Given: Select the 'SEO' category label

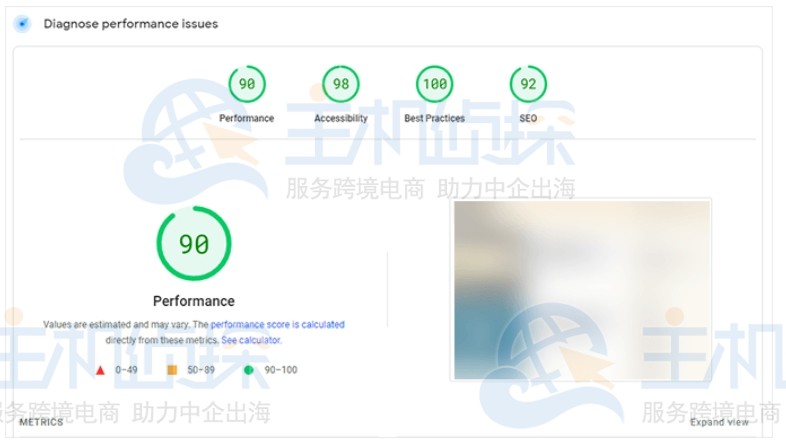Looking at the screenshot, I should 528,118.
